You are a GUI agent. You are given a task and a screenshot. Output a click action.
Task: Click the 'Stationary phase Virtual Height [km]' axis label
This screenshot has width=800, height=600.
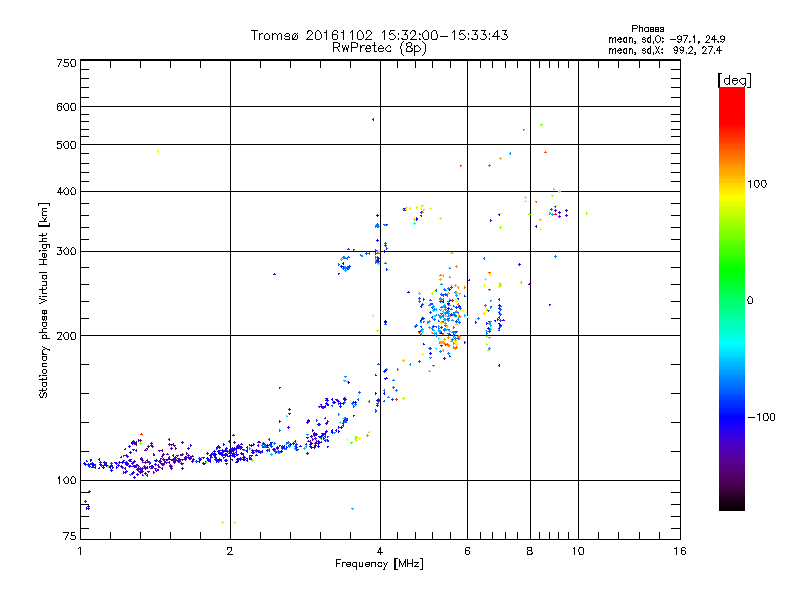coord(43,301)
